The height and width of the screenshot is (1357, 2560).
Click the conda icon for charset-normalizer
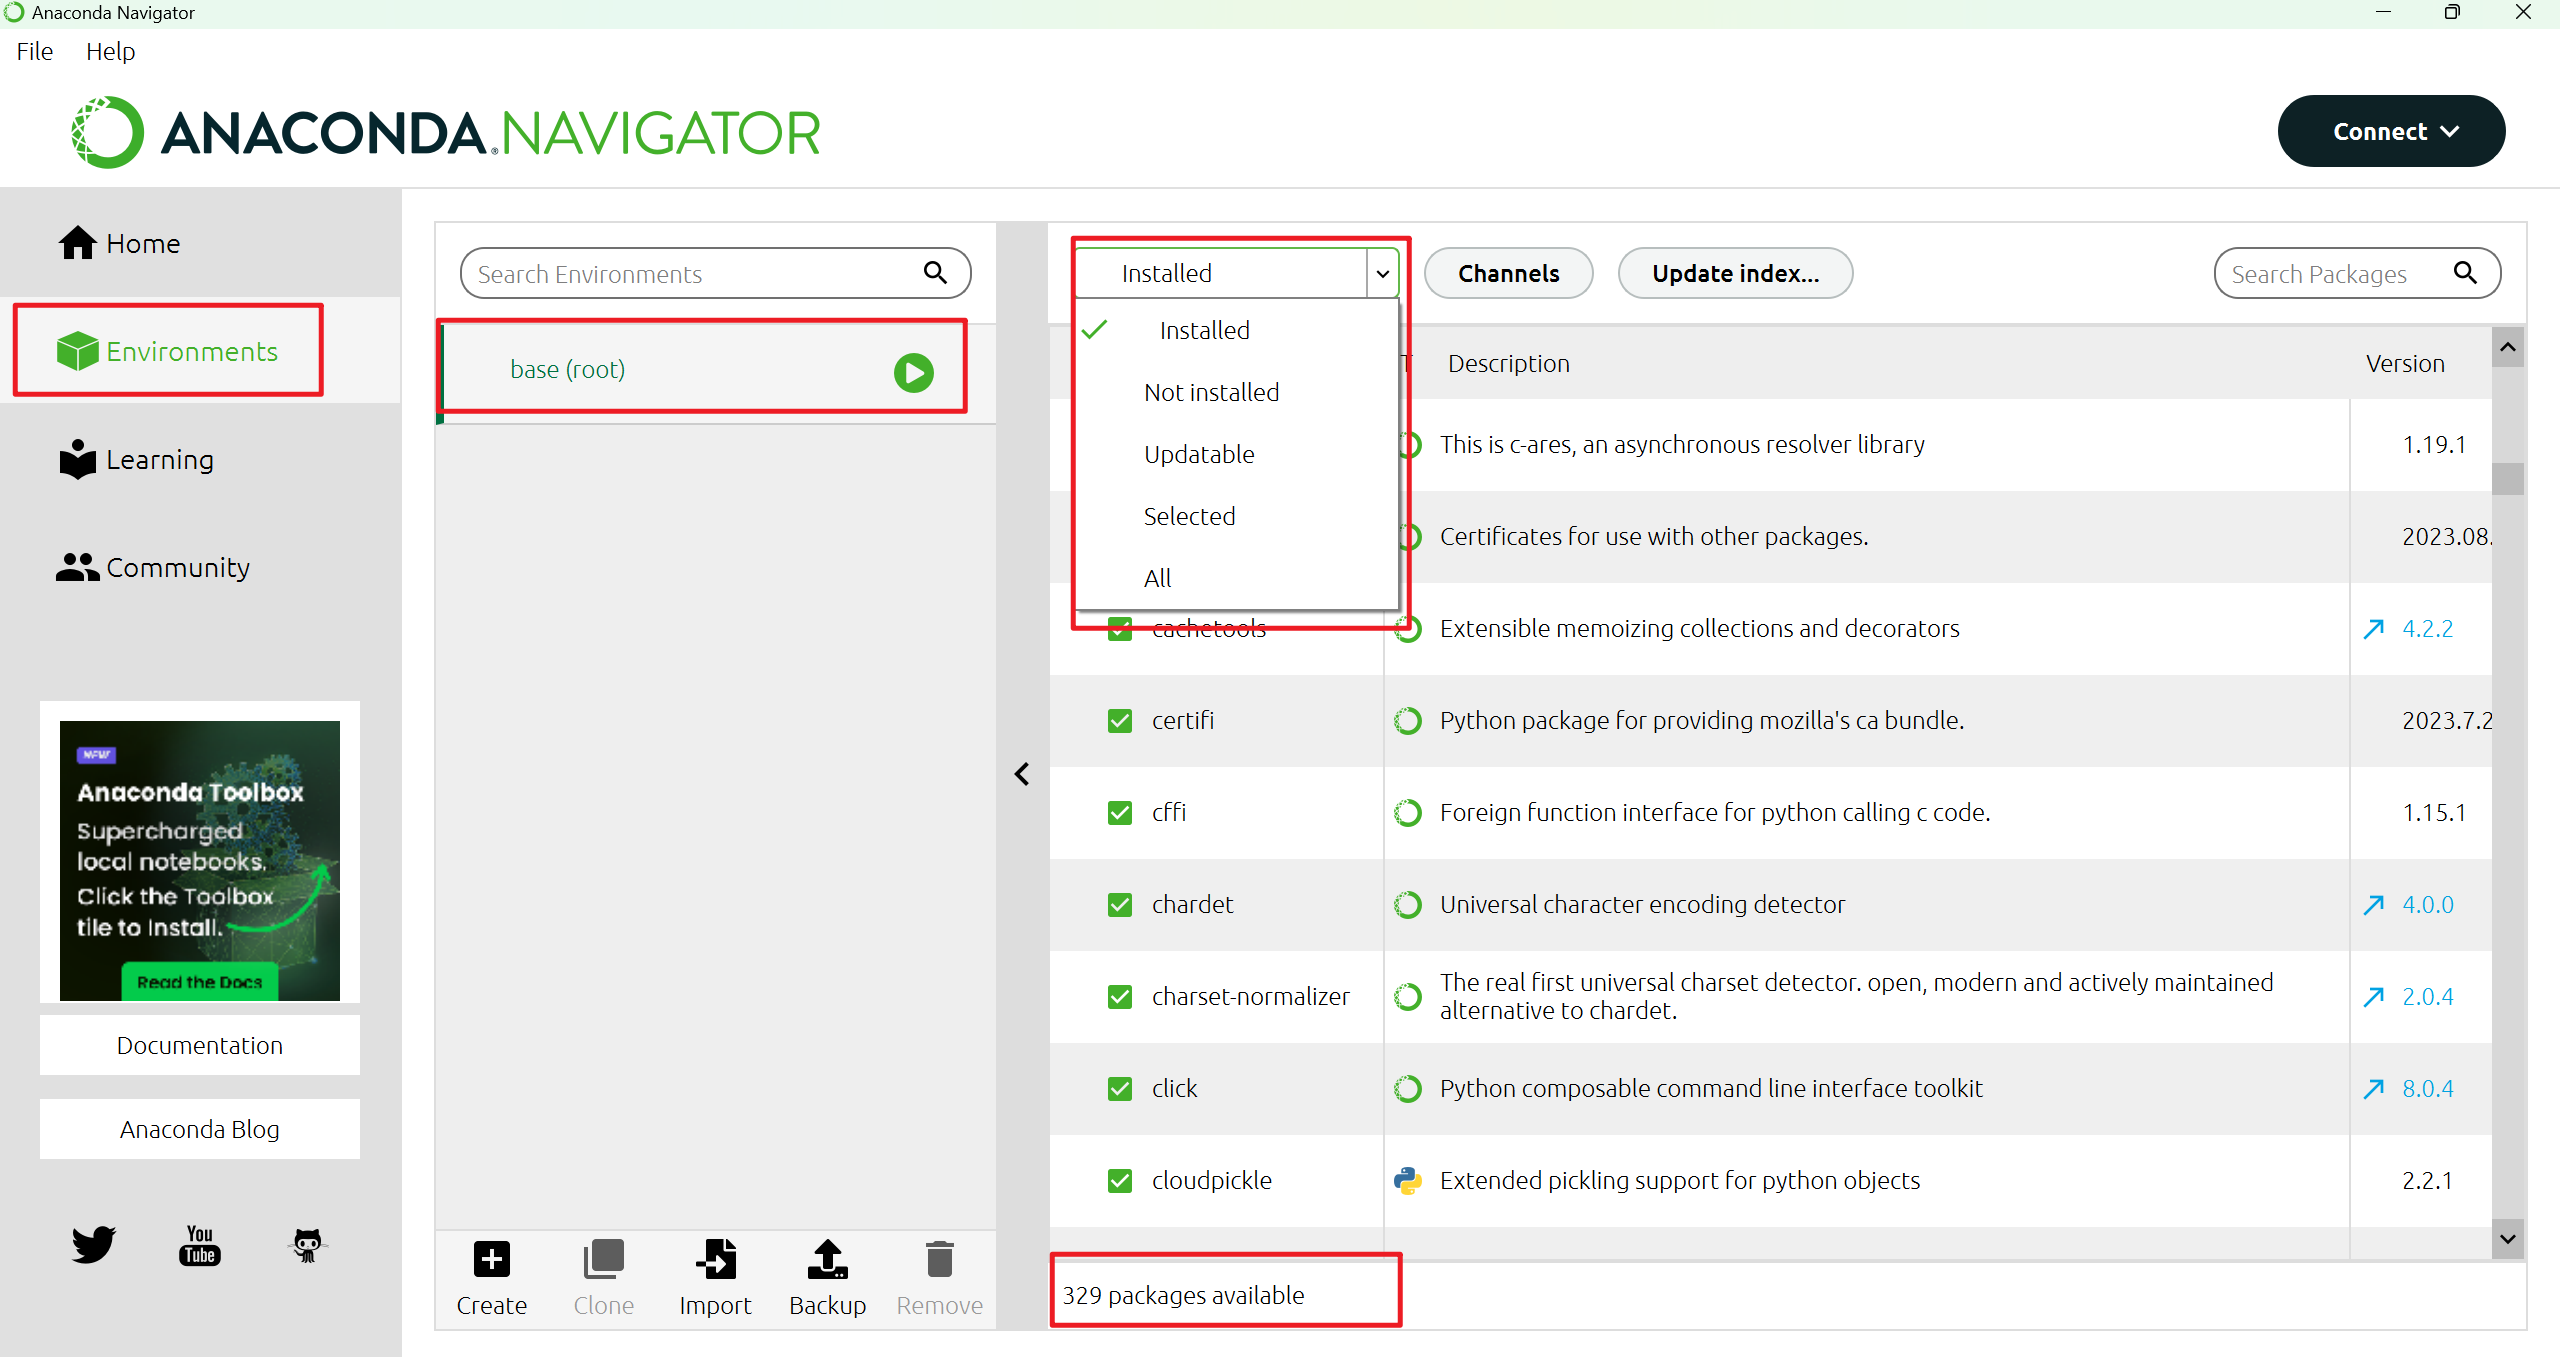point(1408,996)
